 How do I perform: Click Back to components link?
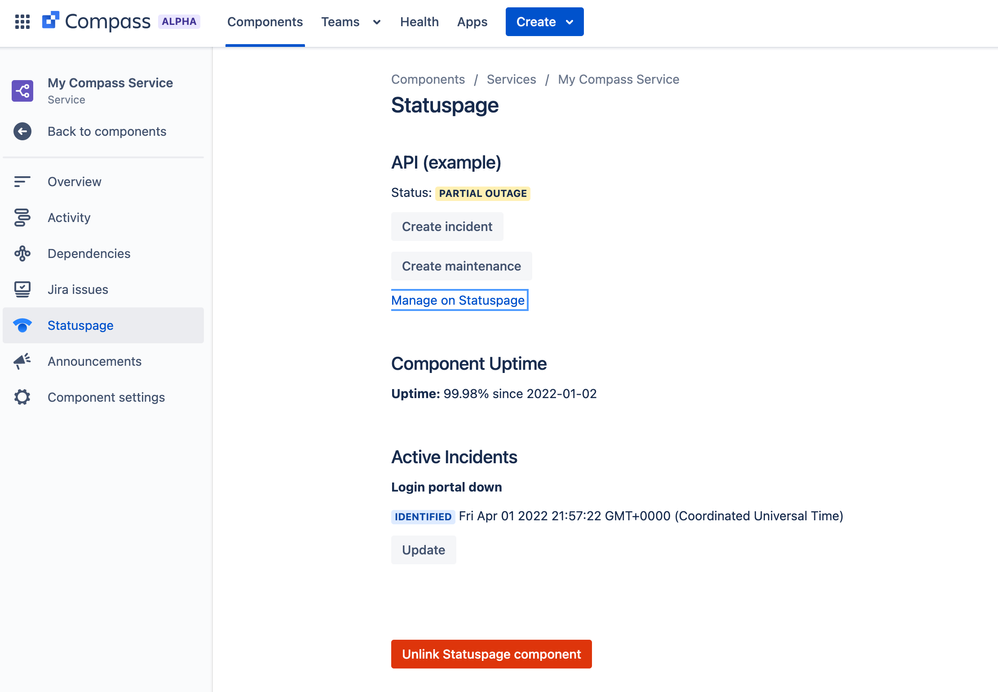coord(107,131)
